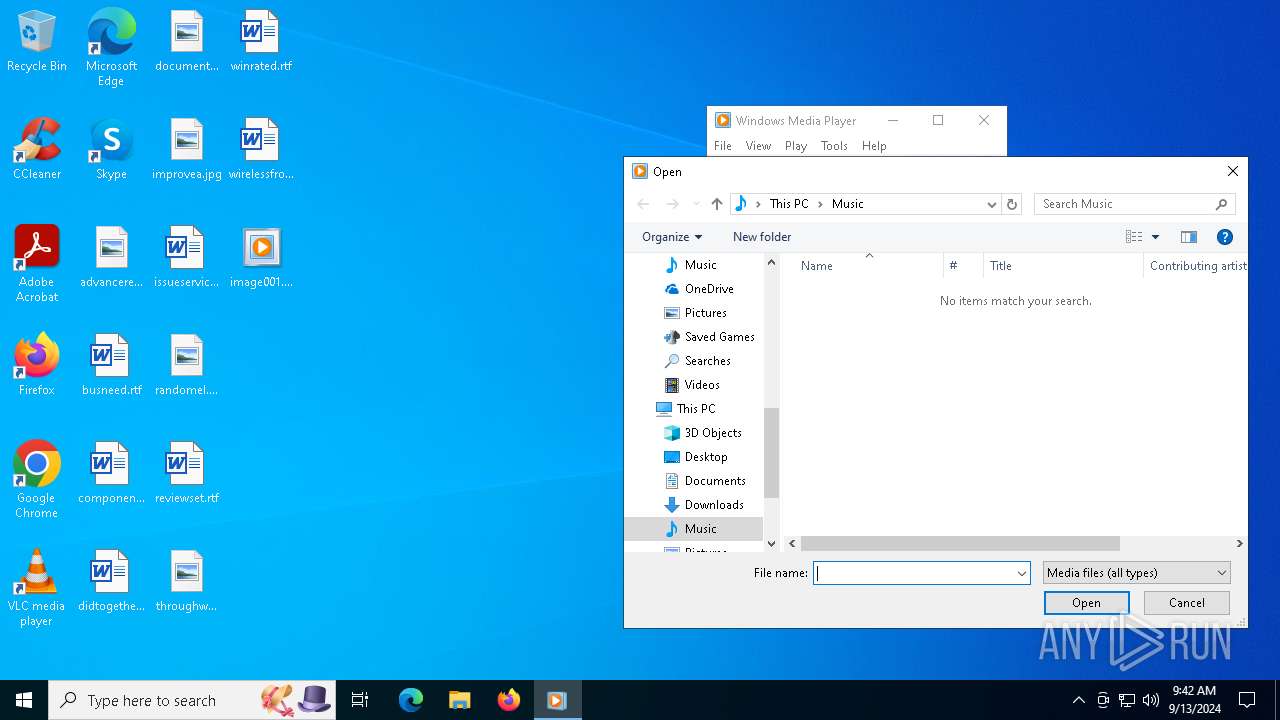
Task: Open File Explorer from the taskbar
Action: pyautogui.click(x=459, y=700)
